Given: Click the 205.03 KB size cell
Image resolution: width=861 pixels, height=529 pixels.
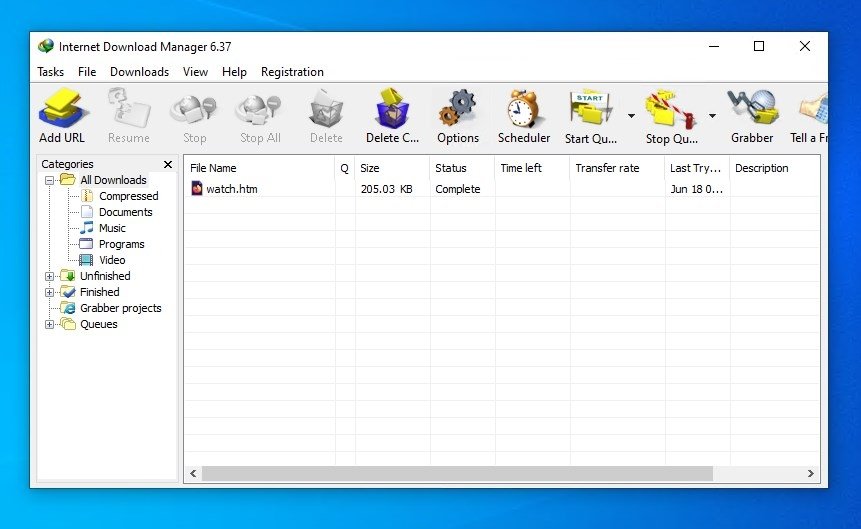Looking at the screenshot, I should click(387, 189).
